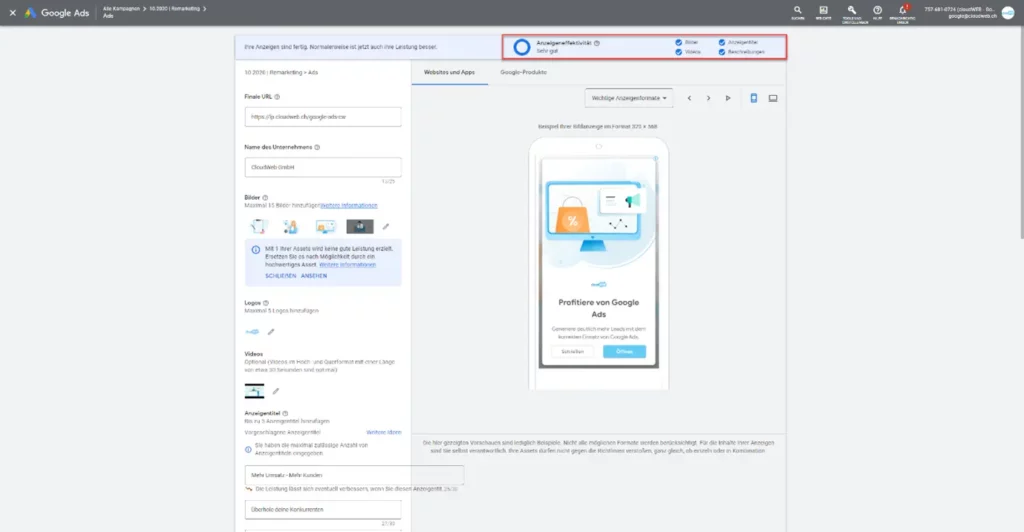Viewport: 1024px width, 532px height.
Task: Click into the Finale URL input field
Action: click(x=322, y=117)
